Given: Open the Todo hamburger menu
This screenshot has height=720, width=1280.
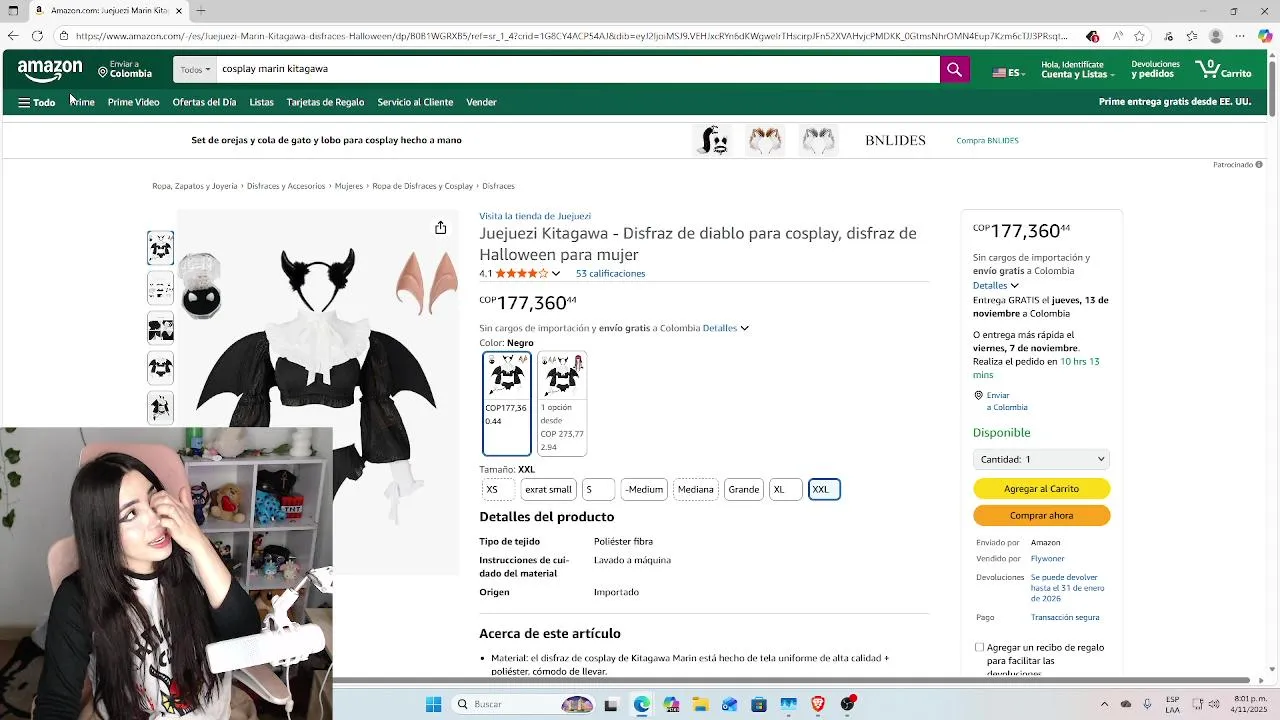Looking at the screenshot, I should pyautogui.click(x=37, y=102).
